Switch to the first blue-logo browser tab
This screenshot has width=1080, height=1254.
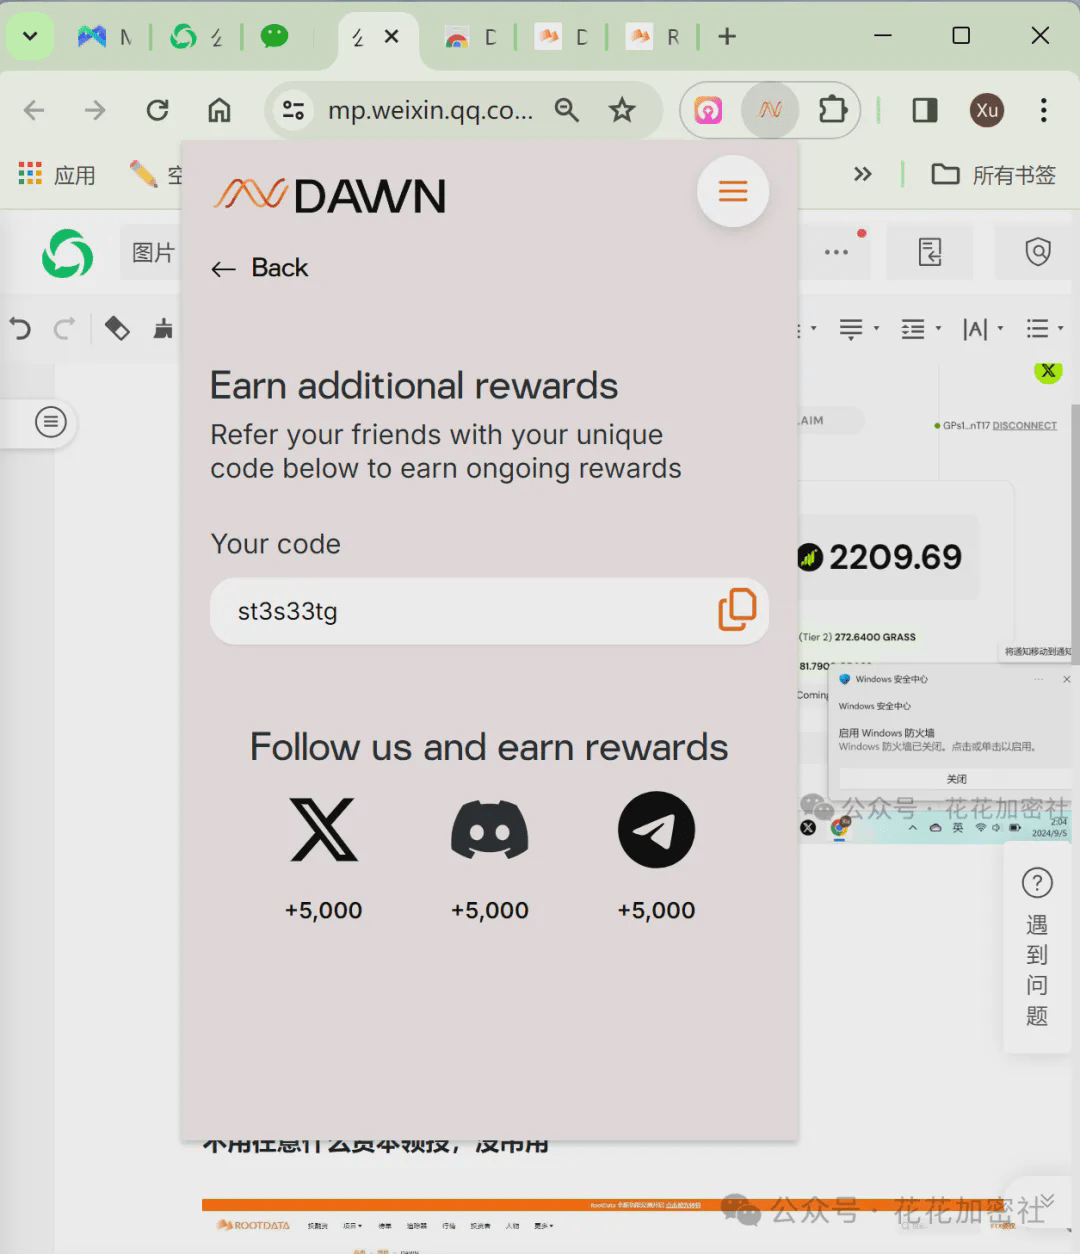click(104, 37)
